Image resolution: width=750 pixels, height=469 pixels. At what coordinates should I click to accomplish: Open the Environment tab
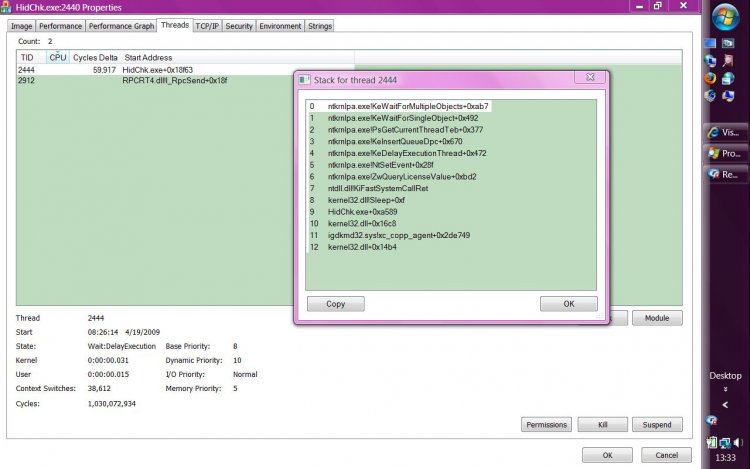point(280,26)
